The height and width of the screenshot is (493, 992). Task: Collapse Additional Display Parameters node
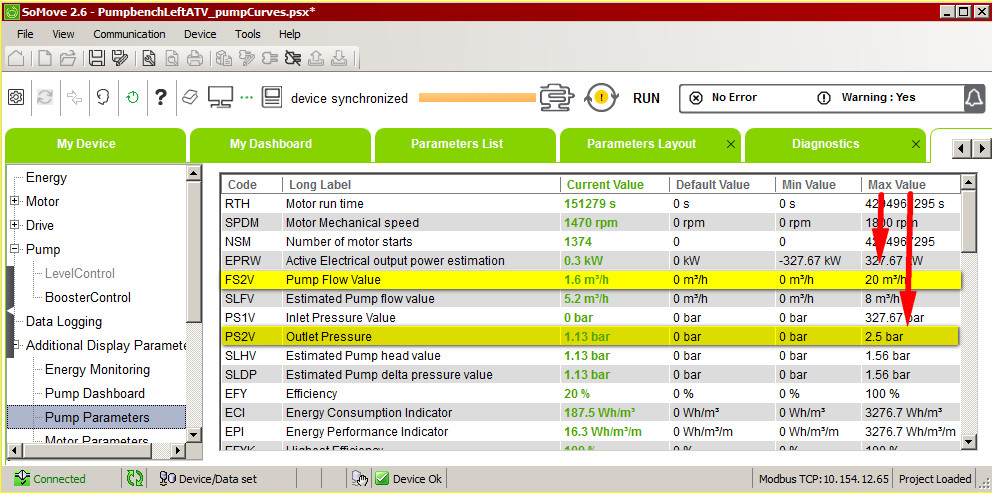point(14,345)
